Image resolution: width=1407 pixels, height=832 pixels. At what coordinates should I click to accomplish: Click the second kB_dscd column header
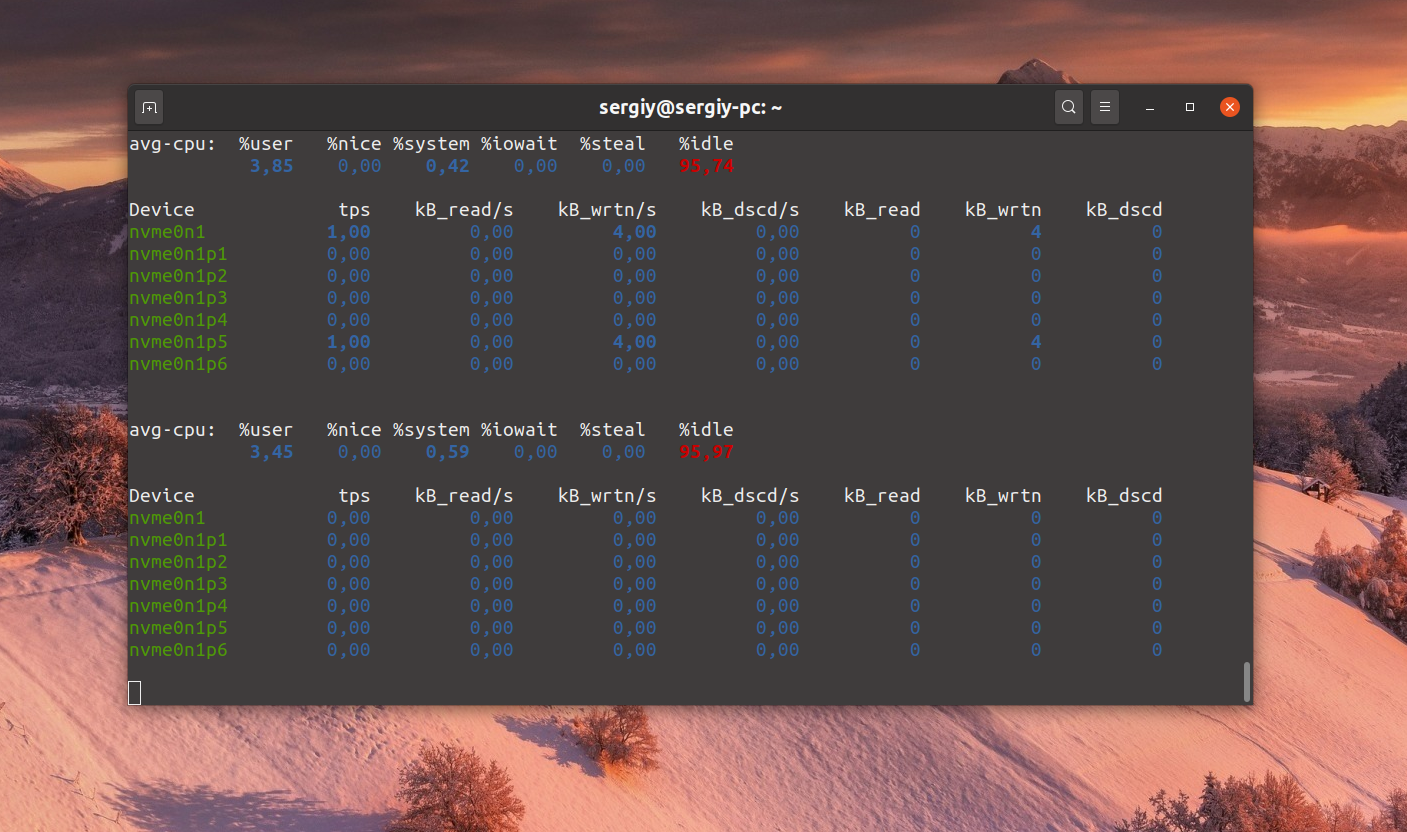(x=1124, y=496)
